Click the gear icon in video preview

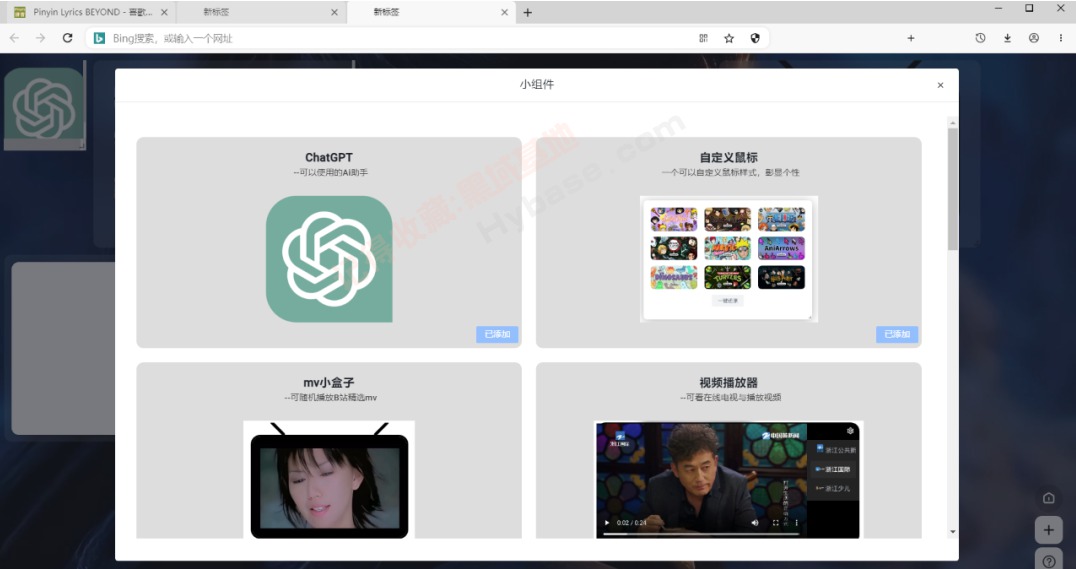tap(850, 431)
